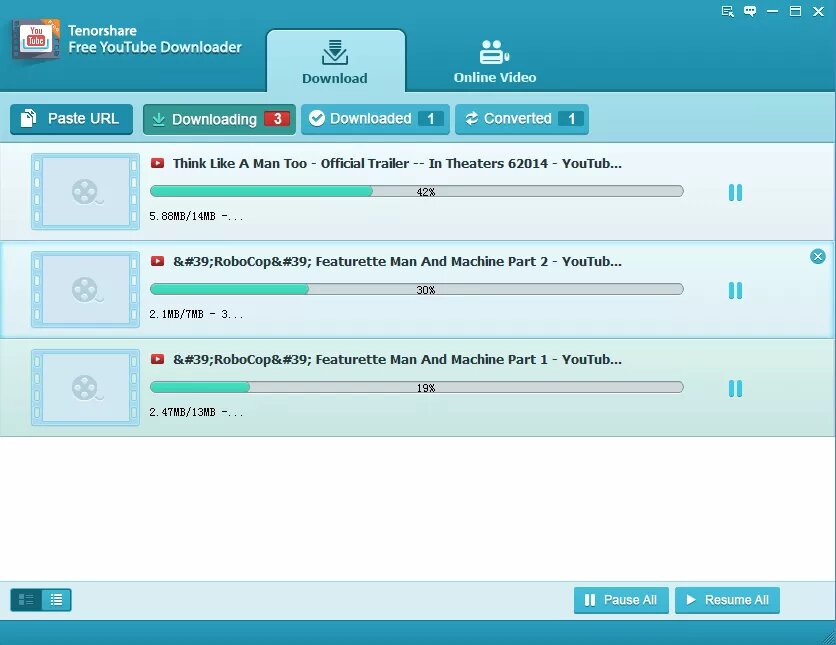Image resolution: width=836 pixels, height=645 pixels.
Task: Pause the Think Like A Man Too download
Action: pos(735,193)
